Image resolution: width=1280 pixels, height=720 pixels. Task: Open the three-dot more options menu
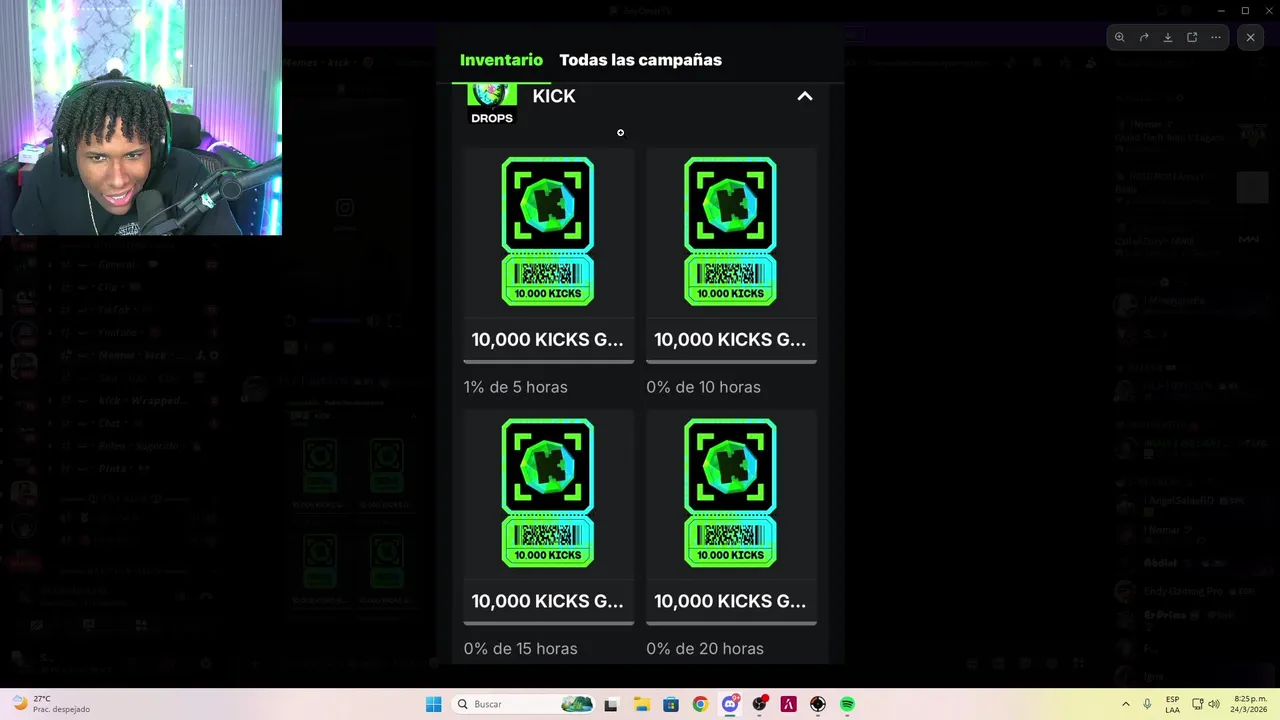(x=1216, y=37)
